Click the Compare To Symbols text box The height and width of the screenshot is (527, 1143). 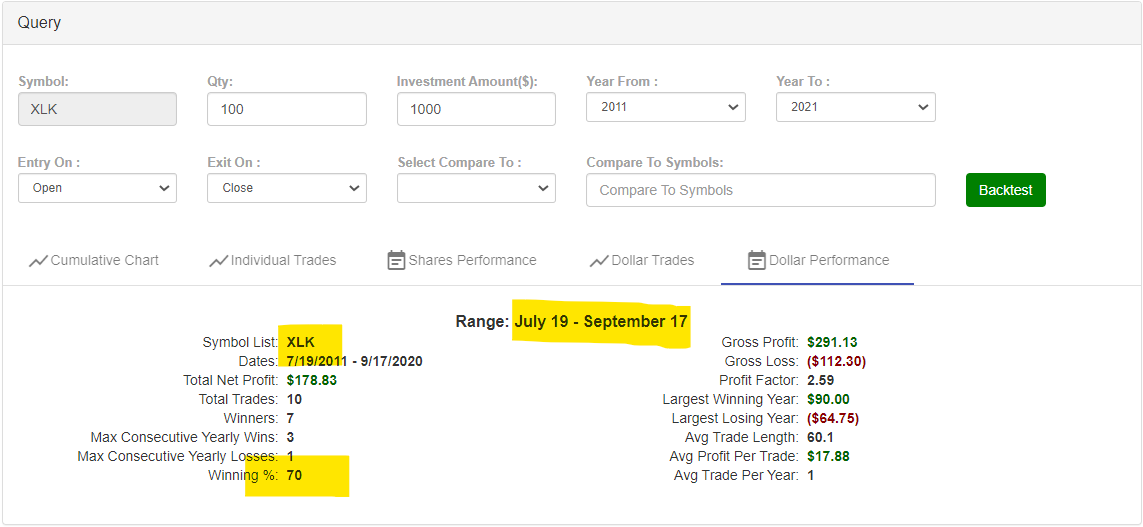pyautogui.click(x=760, y=190)
